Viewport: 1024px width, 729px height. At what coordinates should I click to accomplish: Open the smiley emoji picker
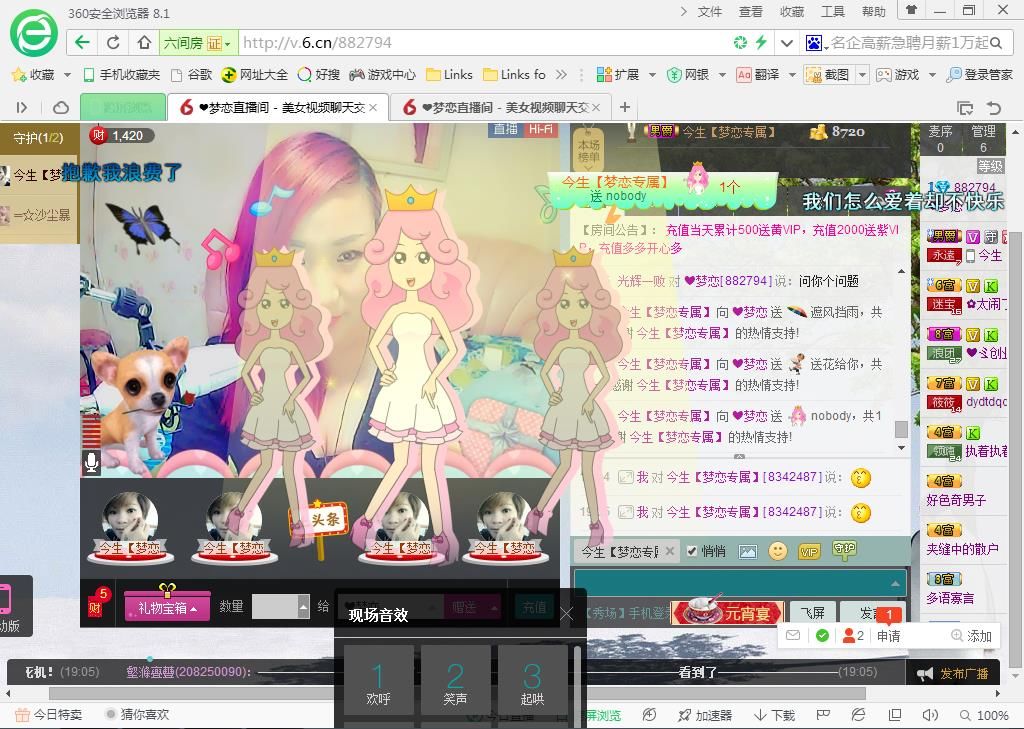click(778, 551)
